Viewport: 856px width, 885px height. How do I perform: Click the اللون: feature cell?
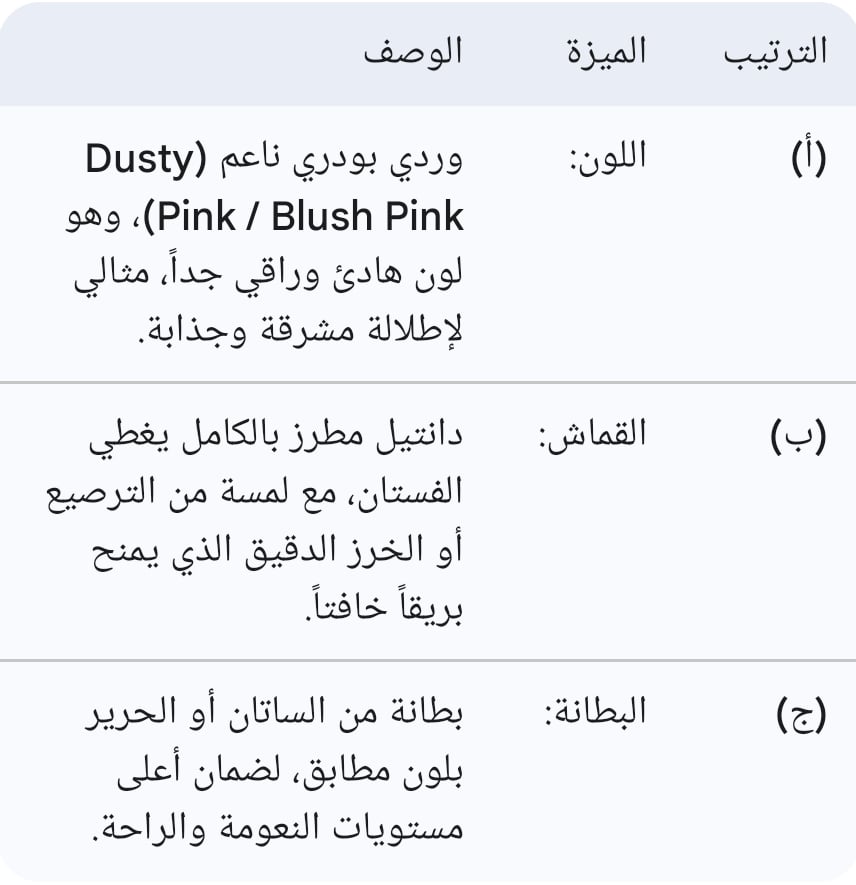[x=608, y=158]
